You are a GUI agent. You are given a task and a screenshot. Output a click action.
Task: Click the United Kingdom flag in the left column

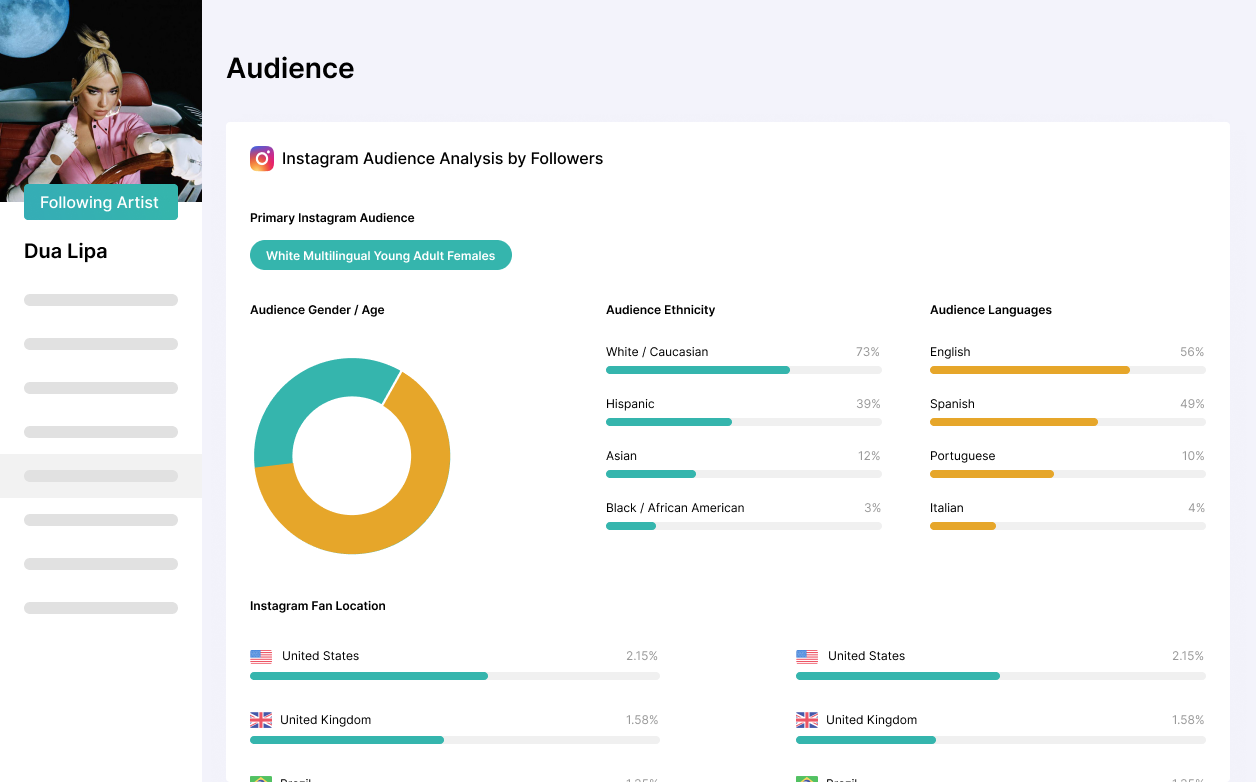pos(261,720)
